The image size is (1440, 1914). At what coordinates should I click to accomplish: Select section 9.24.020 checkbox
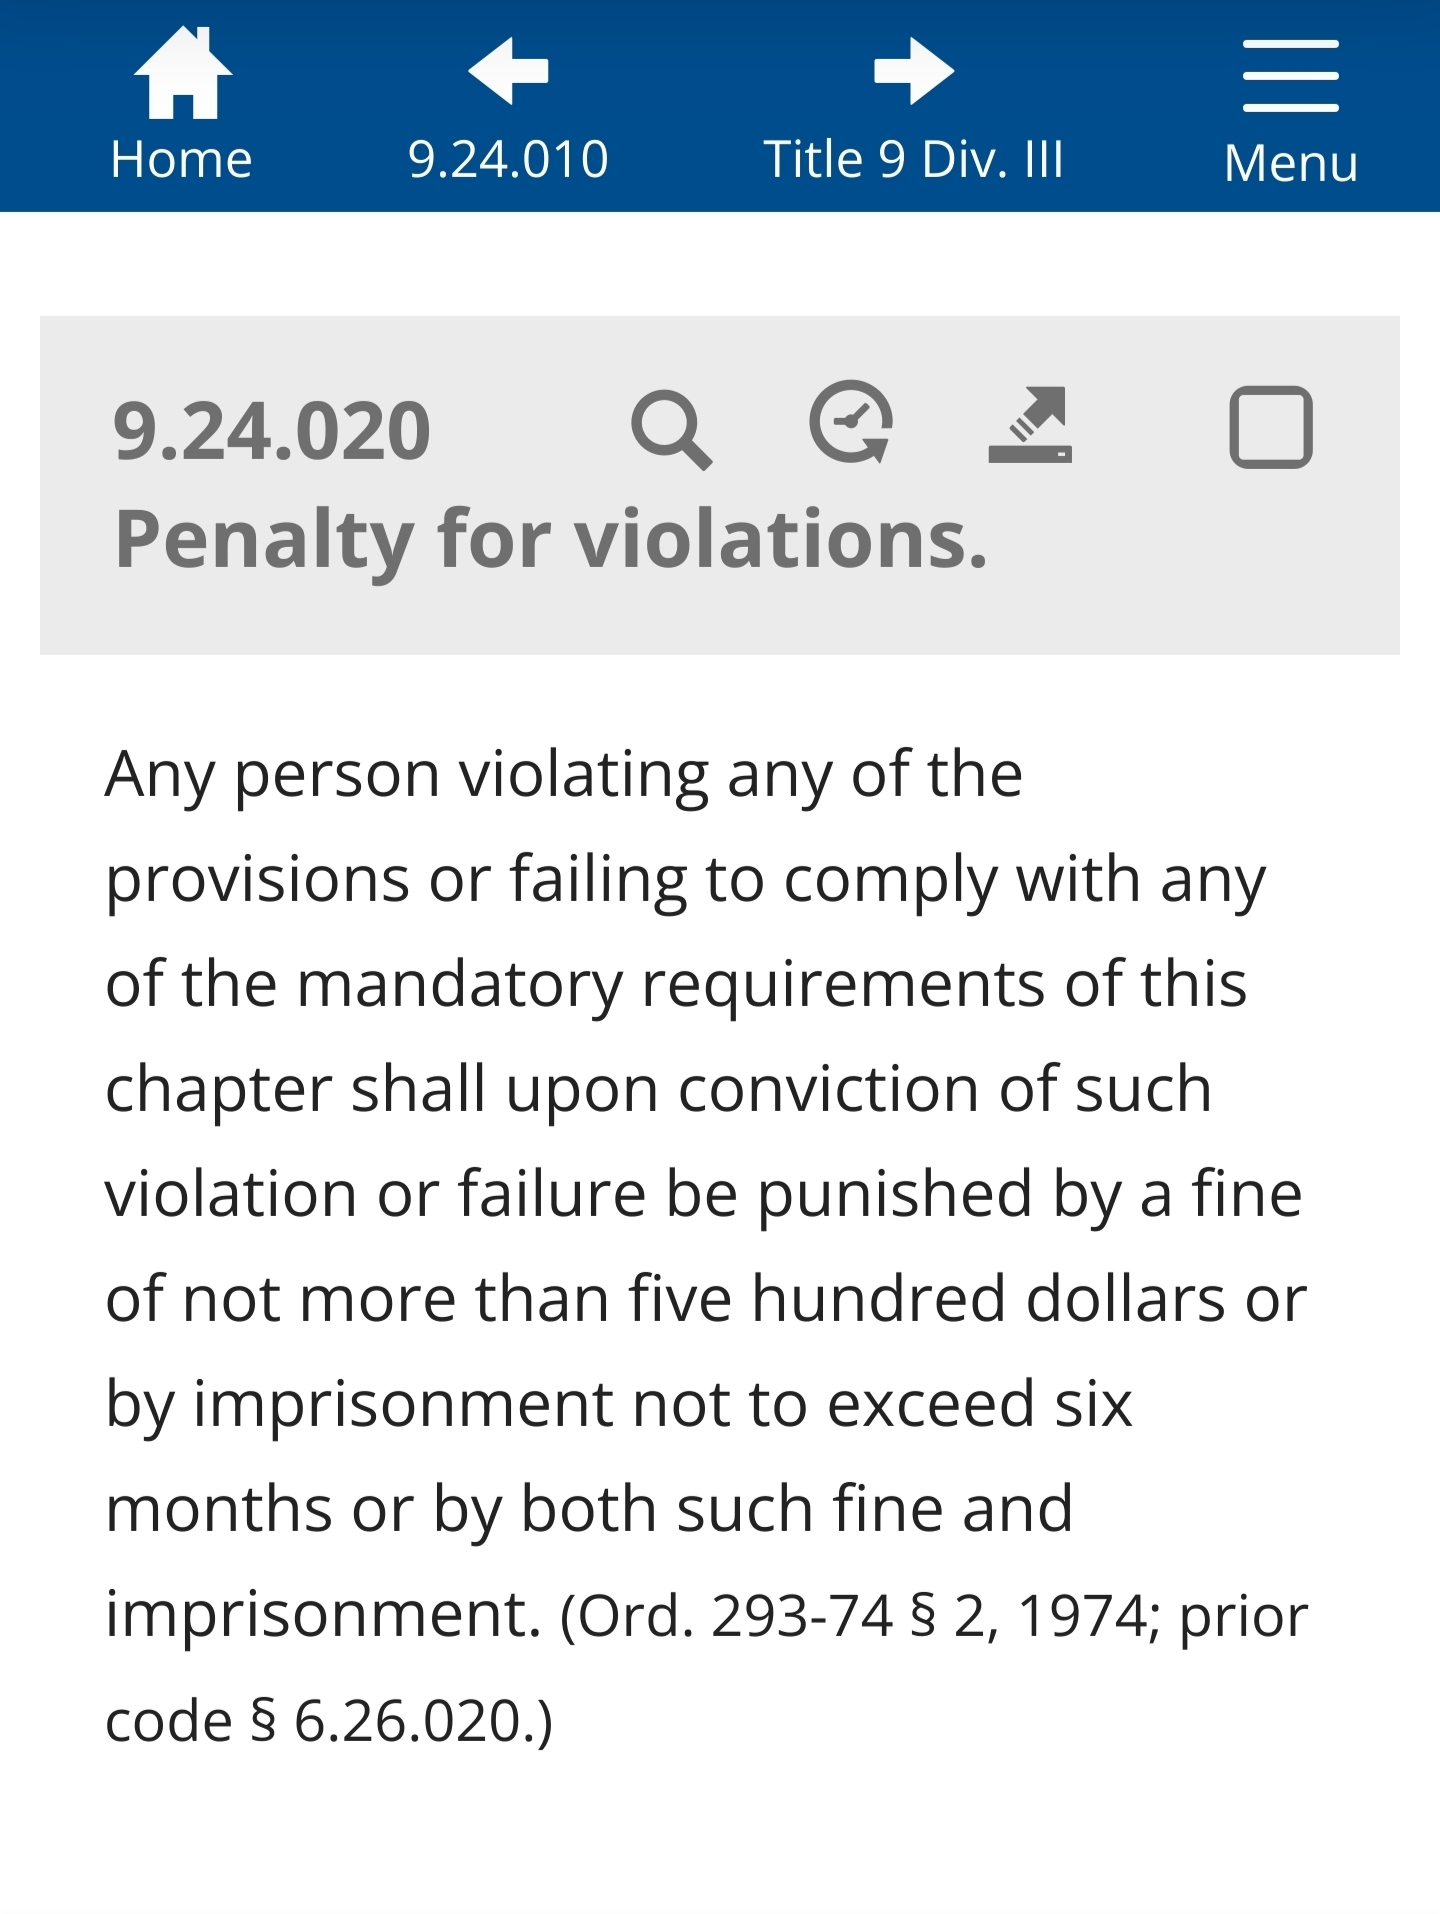[1270, 427]
